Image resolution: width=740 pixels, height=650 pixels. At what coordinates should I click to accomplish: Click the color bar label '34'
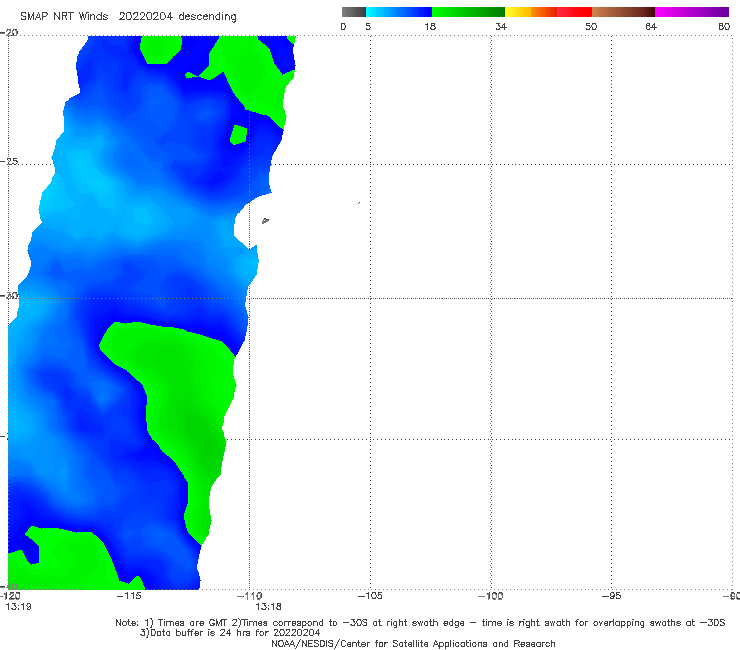[501, 27]
